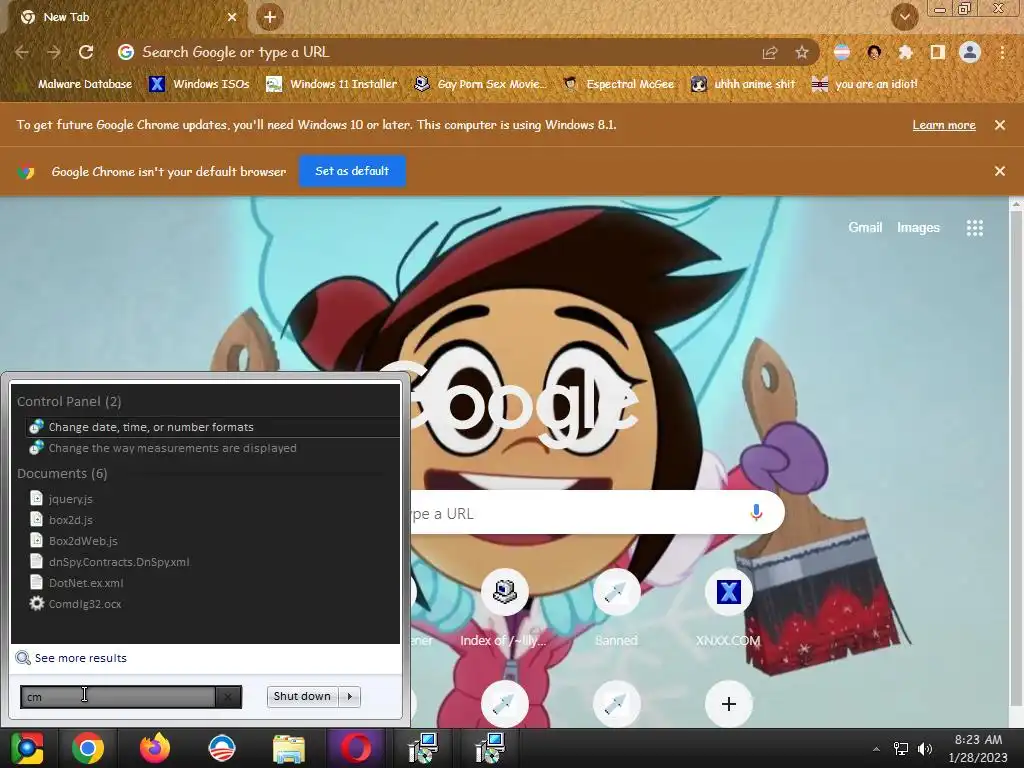The image size is (1024, 768).
Task: Expand the tab search dropdown arrow
Action: 905,18
